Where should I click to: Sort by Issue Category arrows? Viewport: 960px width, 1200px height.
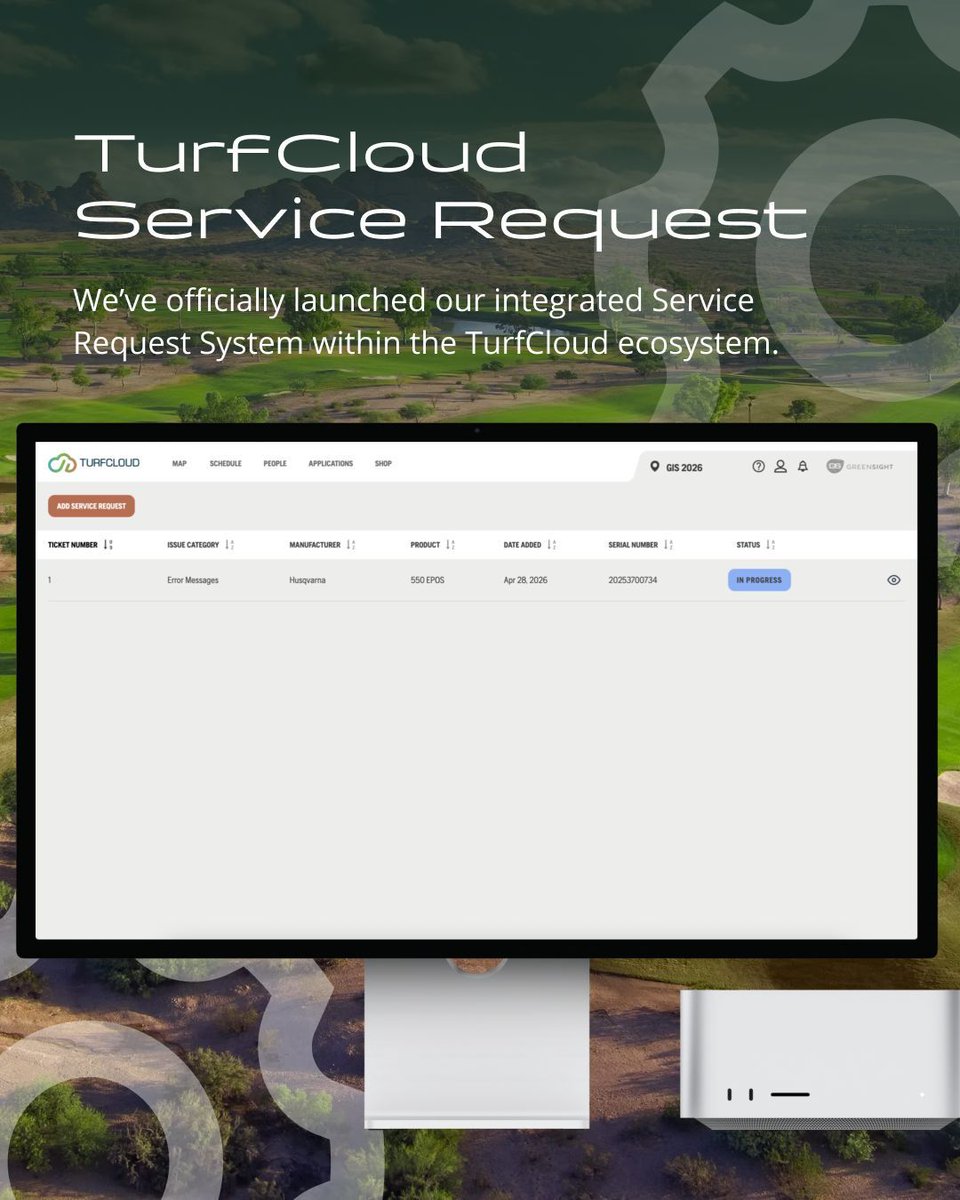pyautogui.click(x=229, y=545)
